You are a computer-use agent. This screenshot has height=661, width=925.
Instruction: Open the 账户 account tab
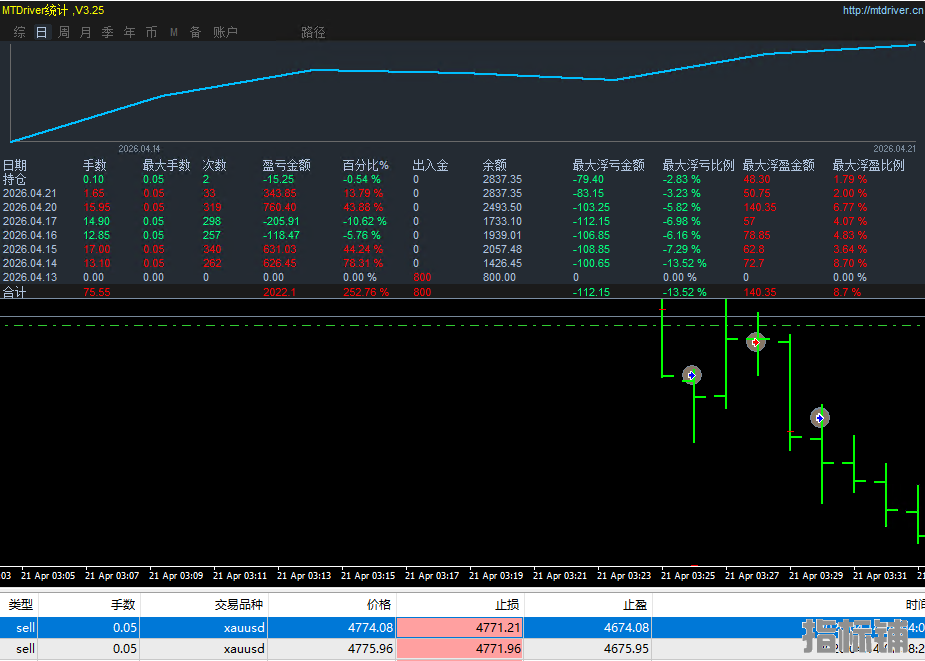coord(225,32)
